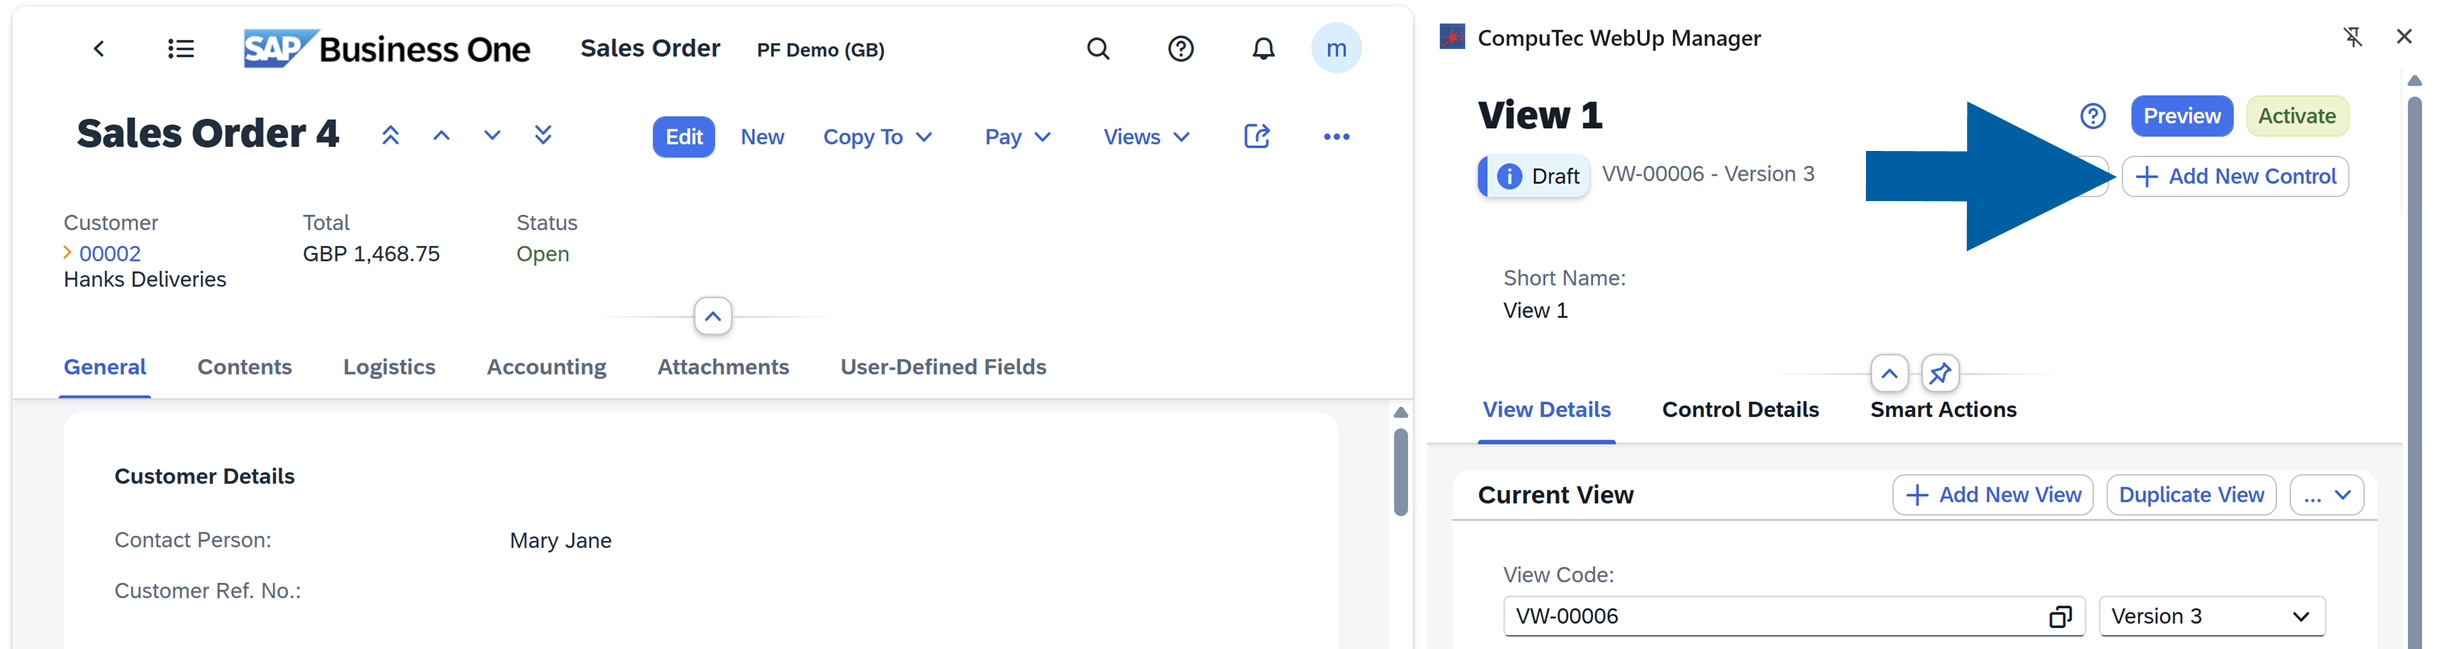Collapse the Sales Order header section
Screen dimensions: 2441x649
[x=713, y=317]
